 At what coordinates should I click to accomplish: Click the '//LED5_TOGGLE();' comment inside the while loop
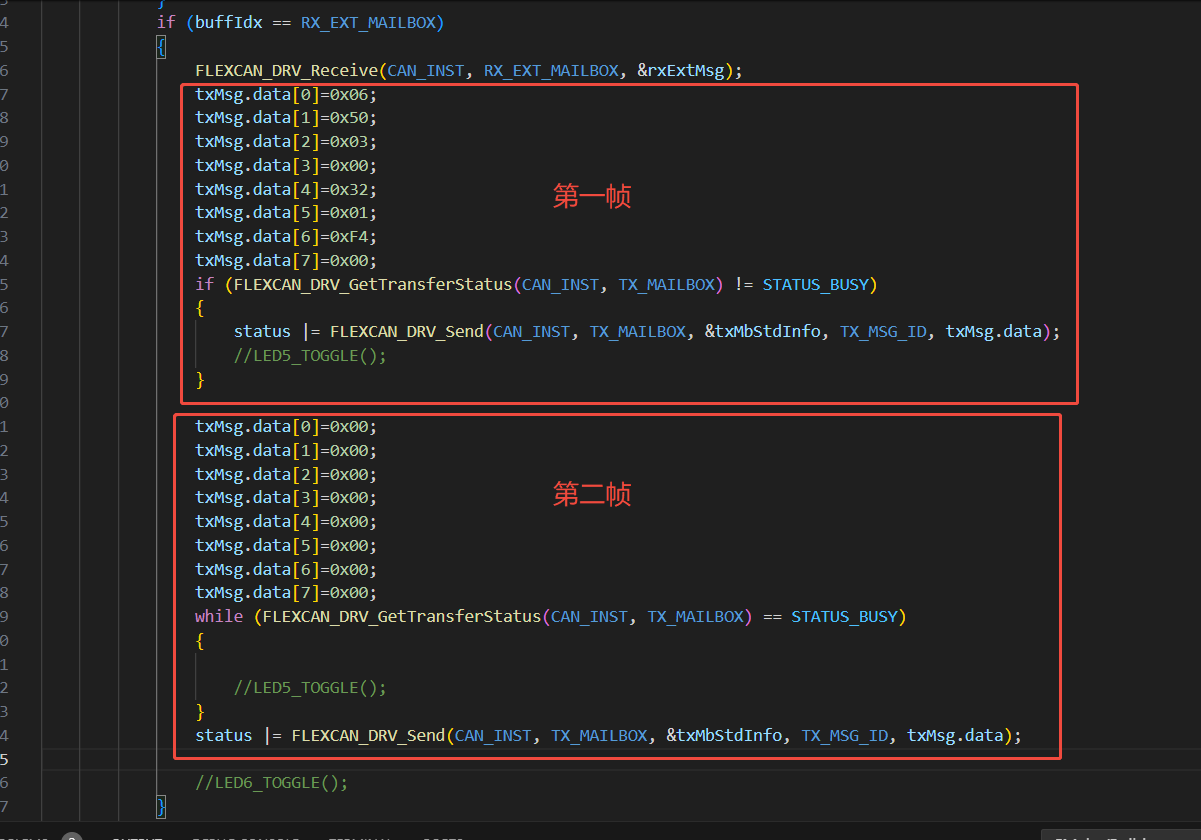click(x=310, y=688)
